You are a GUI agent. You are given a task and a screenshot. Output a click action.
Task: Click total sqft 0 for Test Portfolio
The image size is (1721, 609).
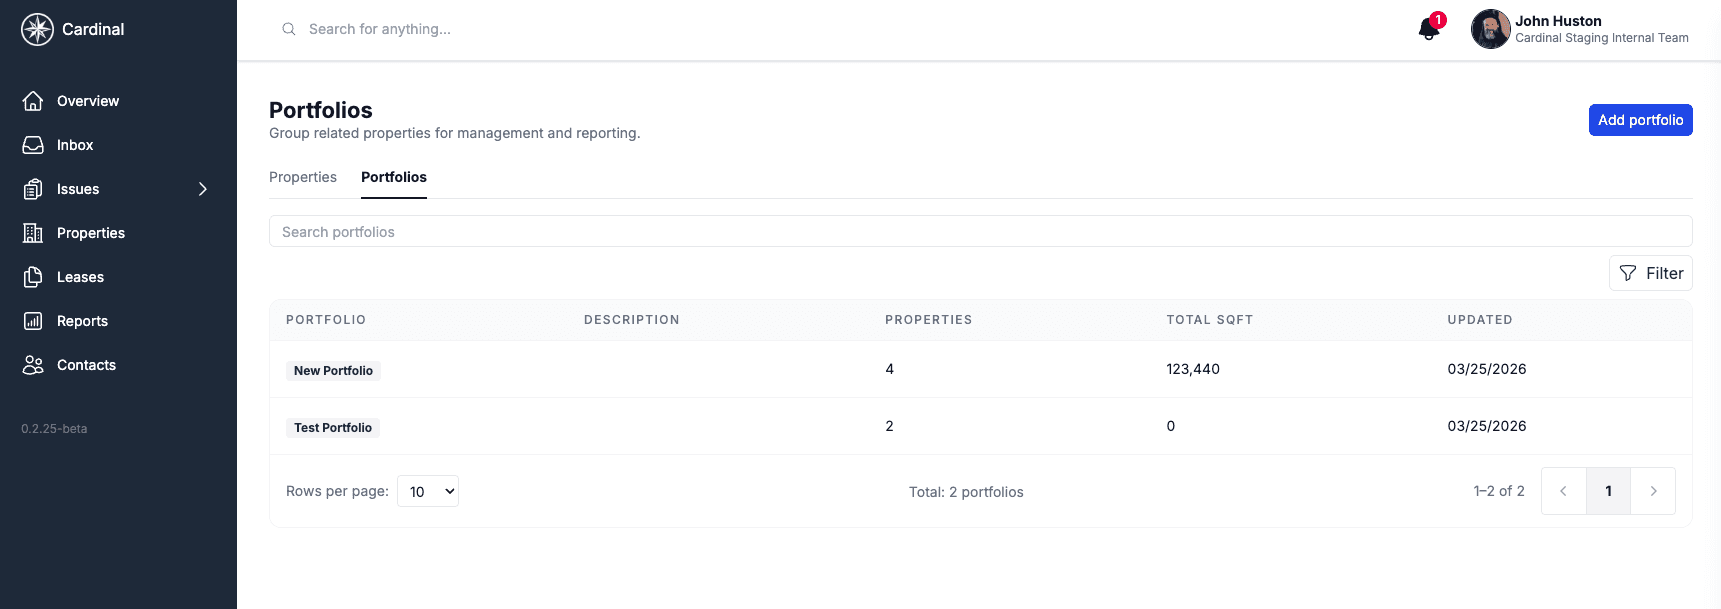(1171, 426)
